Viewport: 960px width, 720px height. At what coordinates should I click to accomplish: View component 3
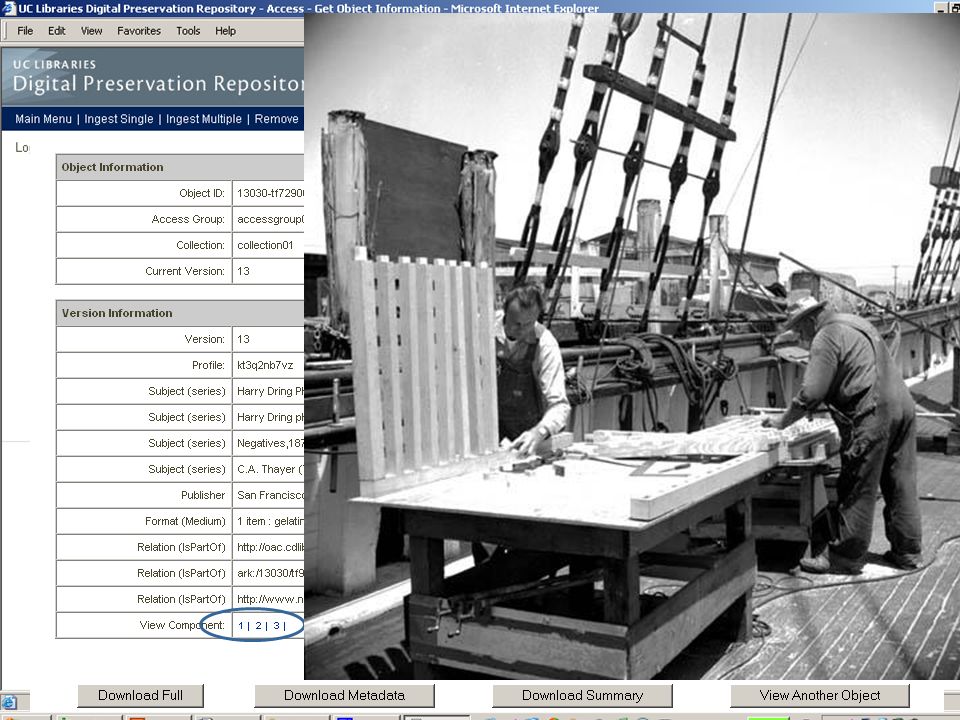click(276, 626)
